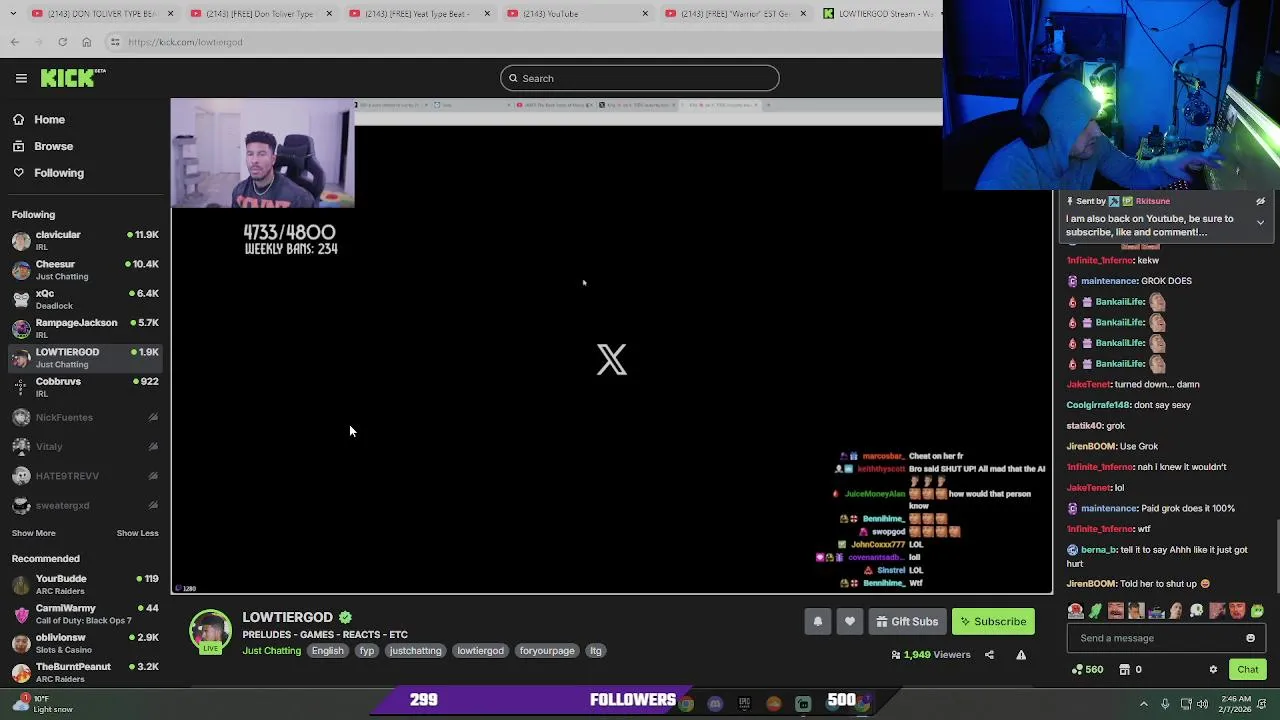Hide the pinned chat message
Viewport: 1280px width, 720px height.
click(1260, 201)
